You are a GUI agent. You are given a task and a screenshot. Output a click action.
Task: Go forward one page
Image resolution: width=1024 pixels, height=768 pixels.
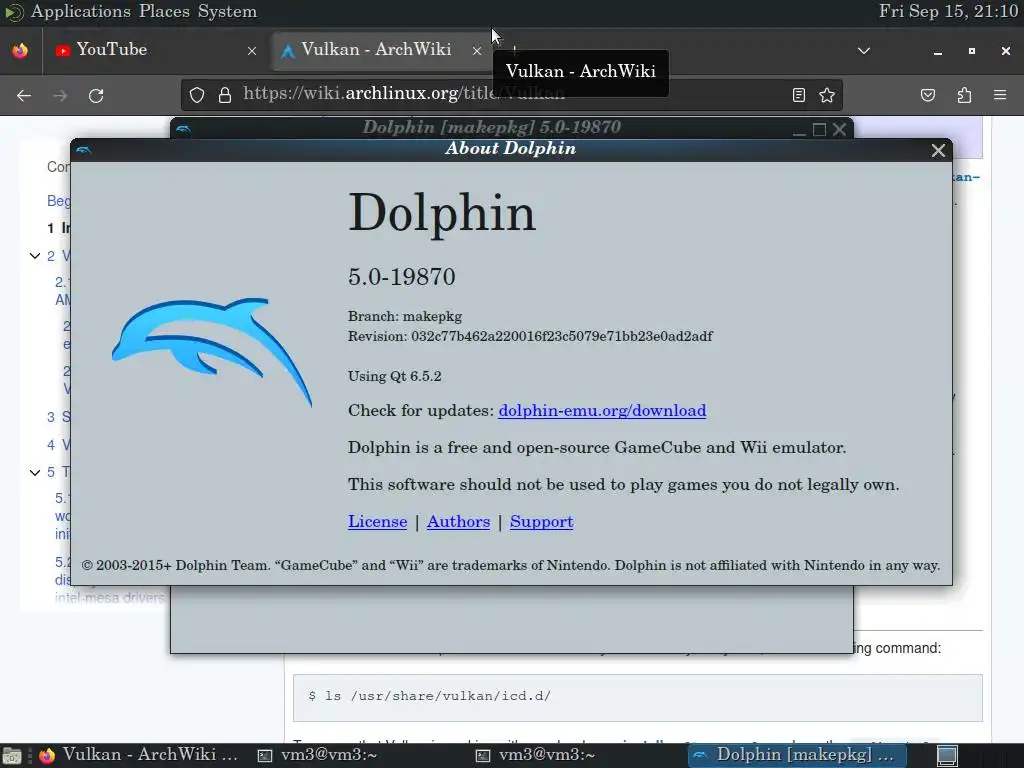[60, 95]
